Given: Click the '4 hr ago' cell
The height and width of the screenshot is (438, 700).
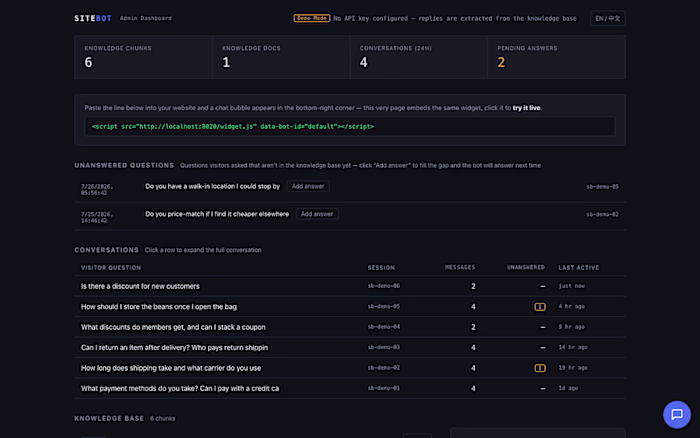Looking at the screenshot, I should [571, 306].
